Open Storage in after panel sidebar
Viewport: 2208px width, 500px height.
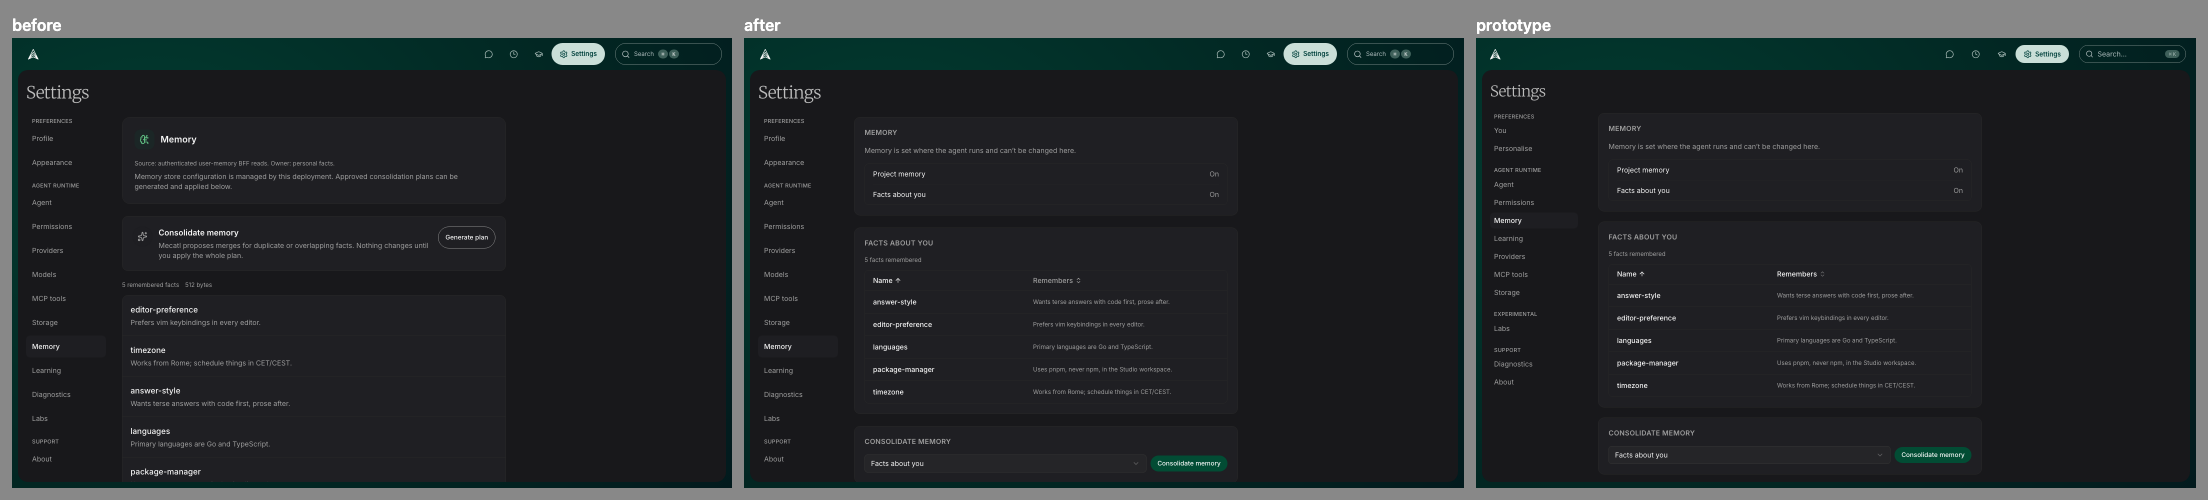[798, 323]
